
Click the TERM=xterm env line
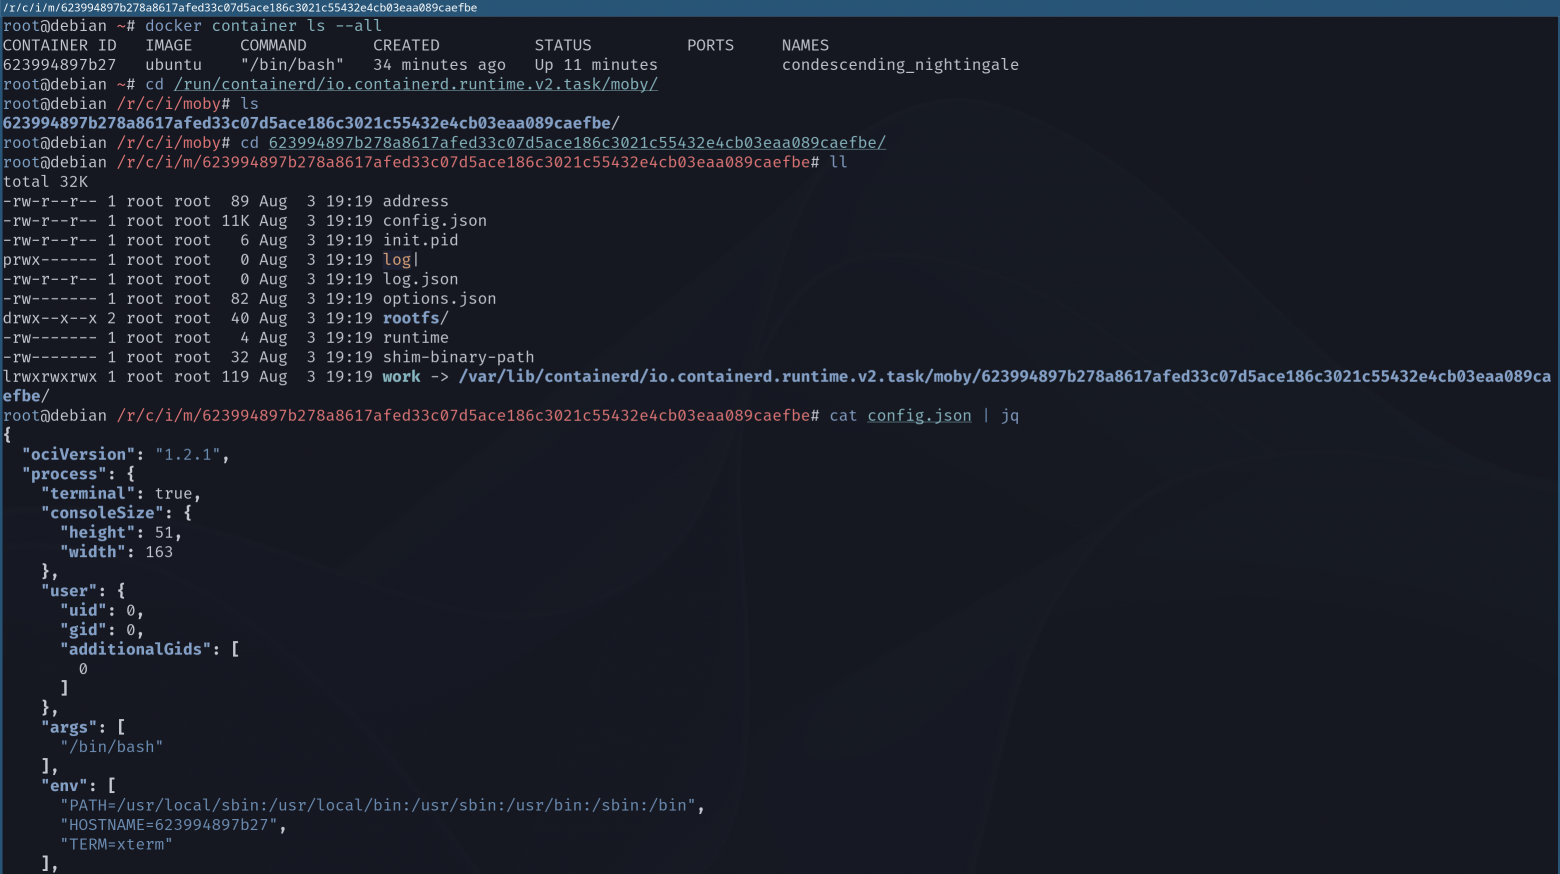click(116, 845)
